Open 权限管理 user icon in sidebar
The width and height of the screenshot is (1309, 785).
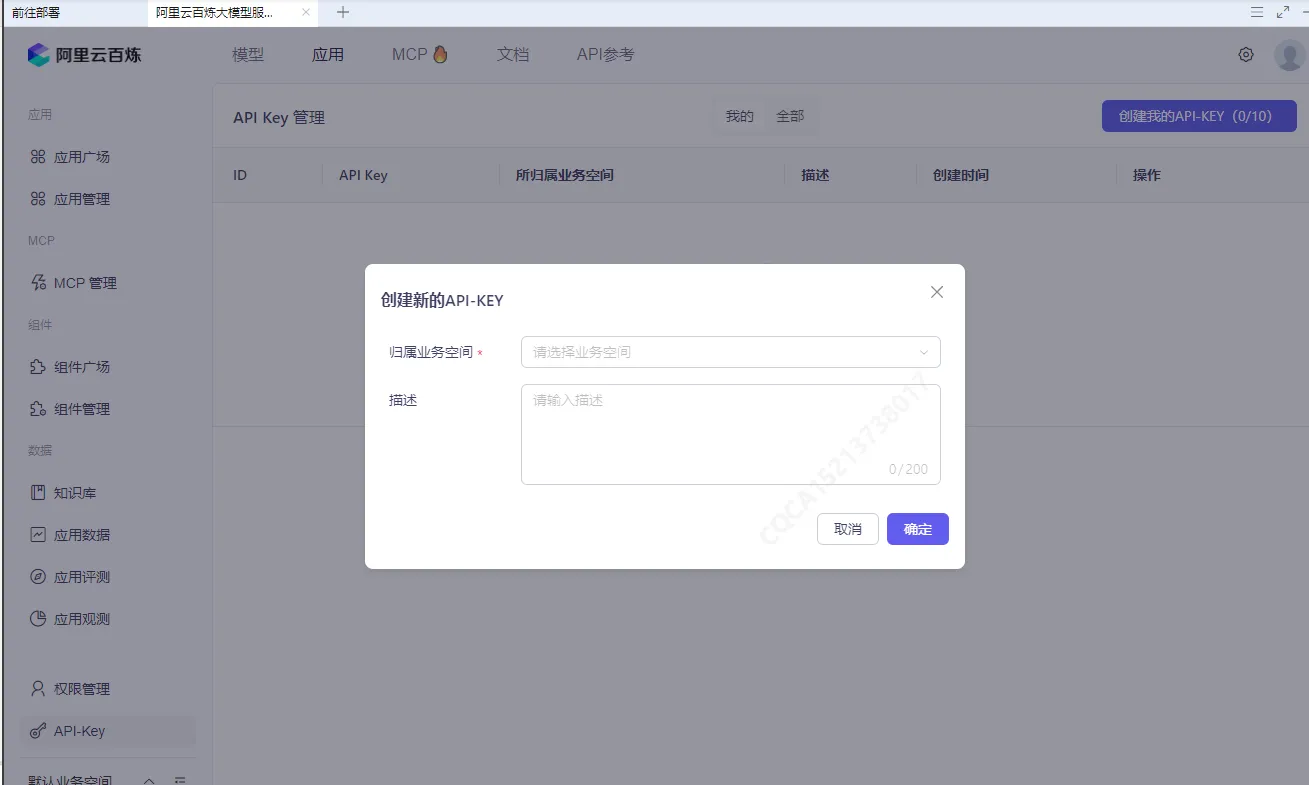(38, 689)
